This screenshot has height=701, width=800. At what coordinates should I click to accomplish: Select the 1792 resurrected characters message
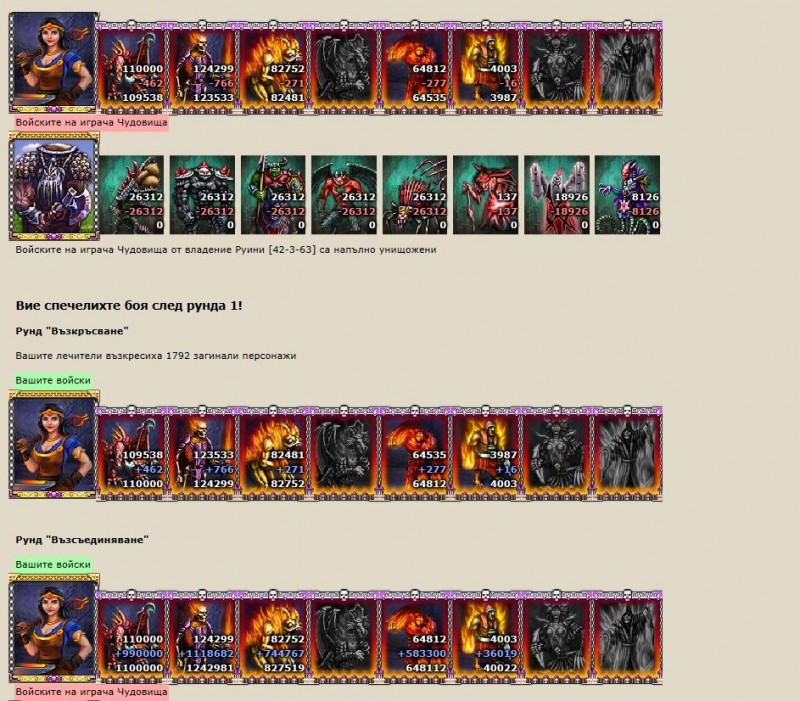click(x=156, y=356)
